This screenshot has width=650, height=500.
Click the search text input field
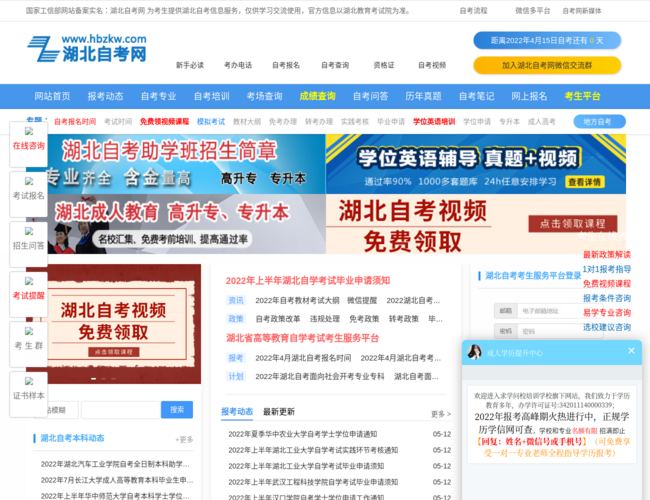click(121, 410)
